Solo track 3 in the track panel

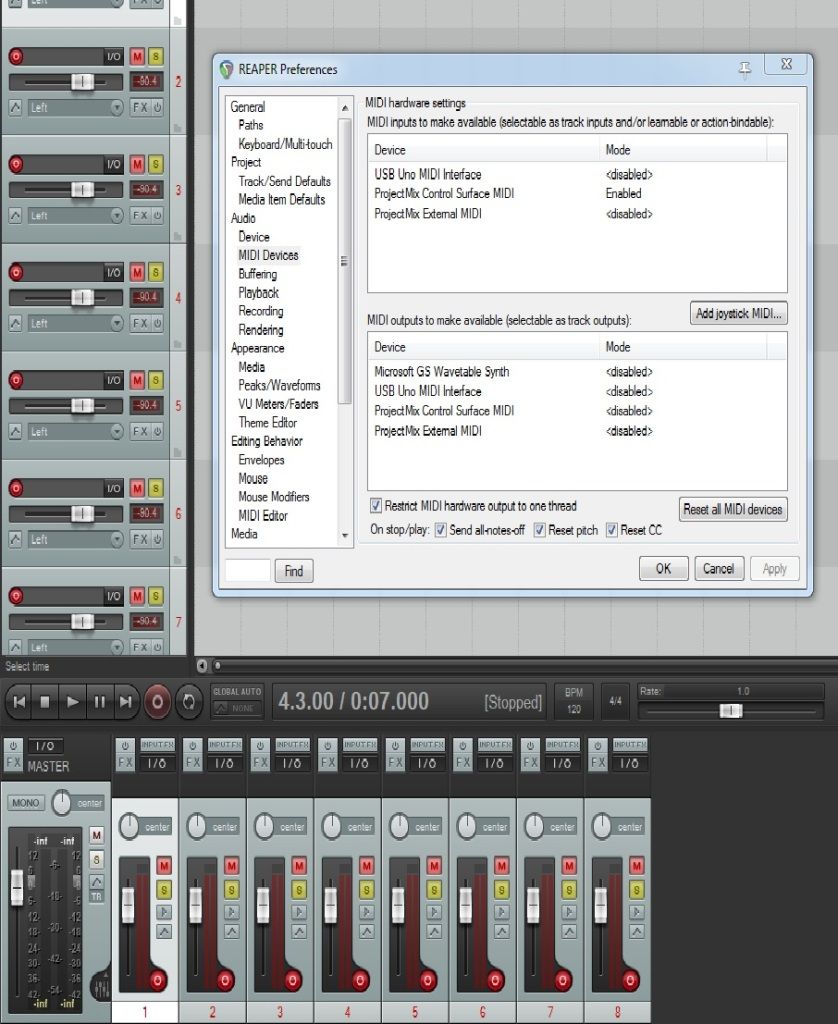155,165
